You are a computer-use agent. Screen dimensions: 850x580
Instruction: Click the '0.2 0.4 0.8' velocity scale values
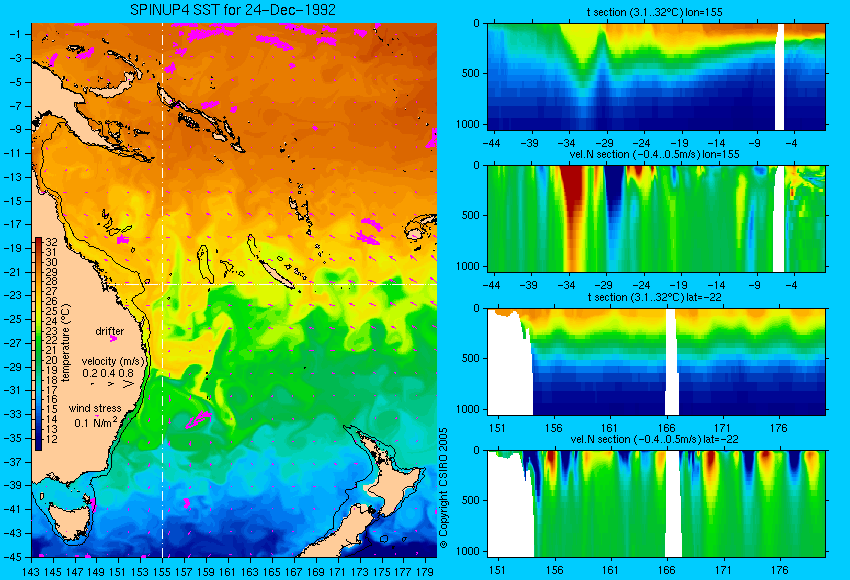tap(108, 373)
